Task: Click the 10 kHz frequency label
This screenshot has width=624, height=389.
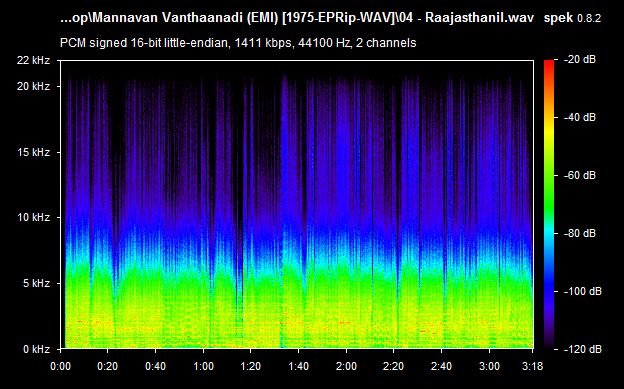Action: click(33, 217)
